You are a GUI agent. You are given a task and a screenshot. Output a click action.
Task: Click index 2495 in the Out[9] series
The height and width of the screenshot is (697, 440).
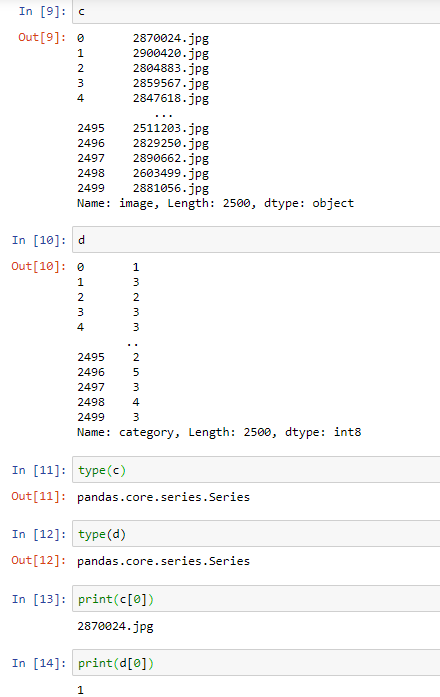(91, 128)
